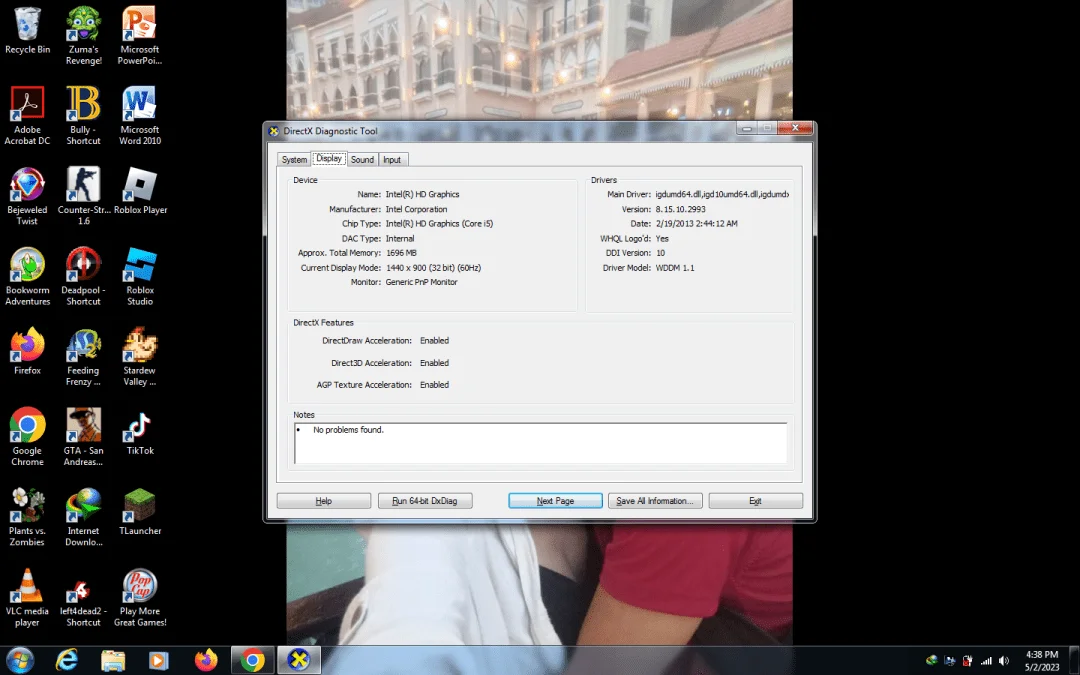Image resolution: width=1080 pixels, height=675 pixels.
Task: Switch to the System tab
Action: pos(294,159)
